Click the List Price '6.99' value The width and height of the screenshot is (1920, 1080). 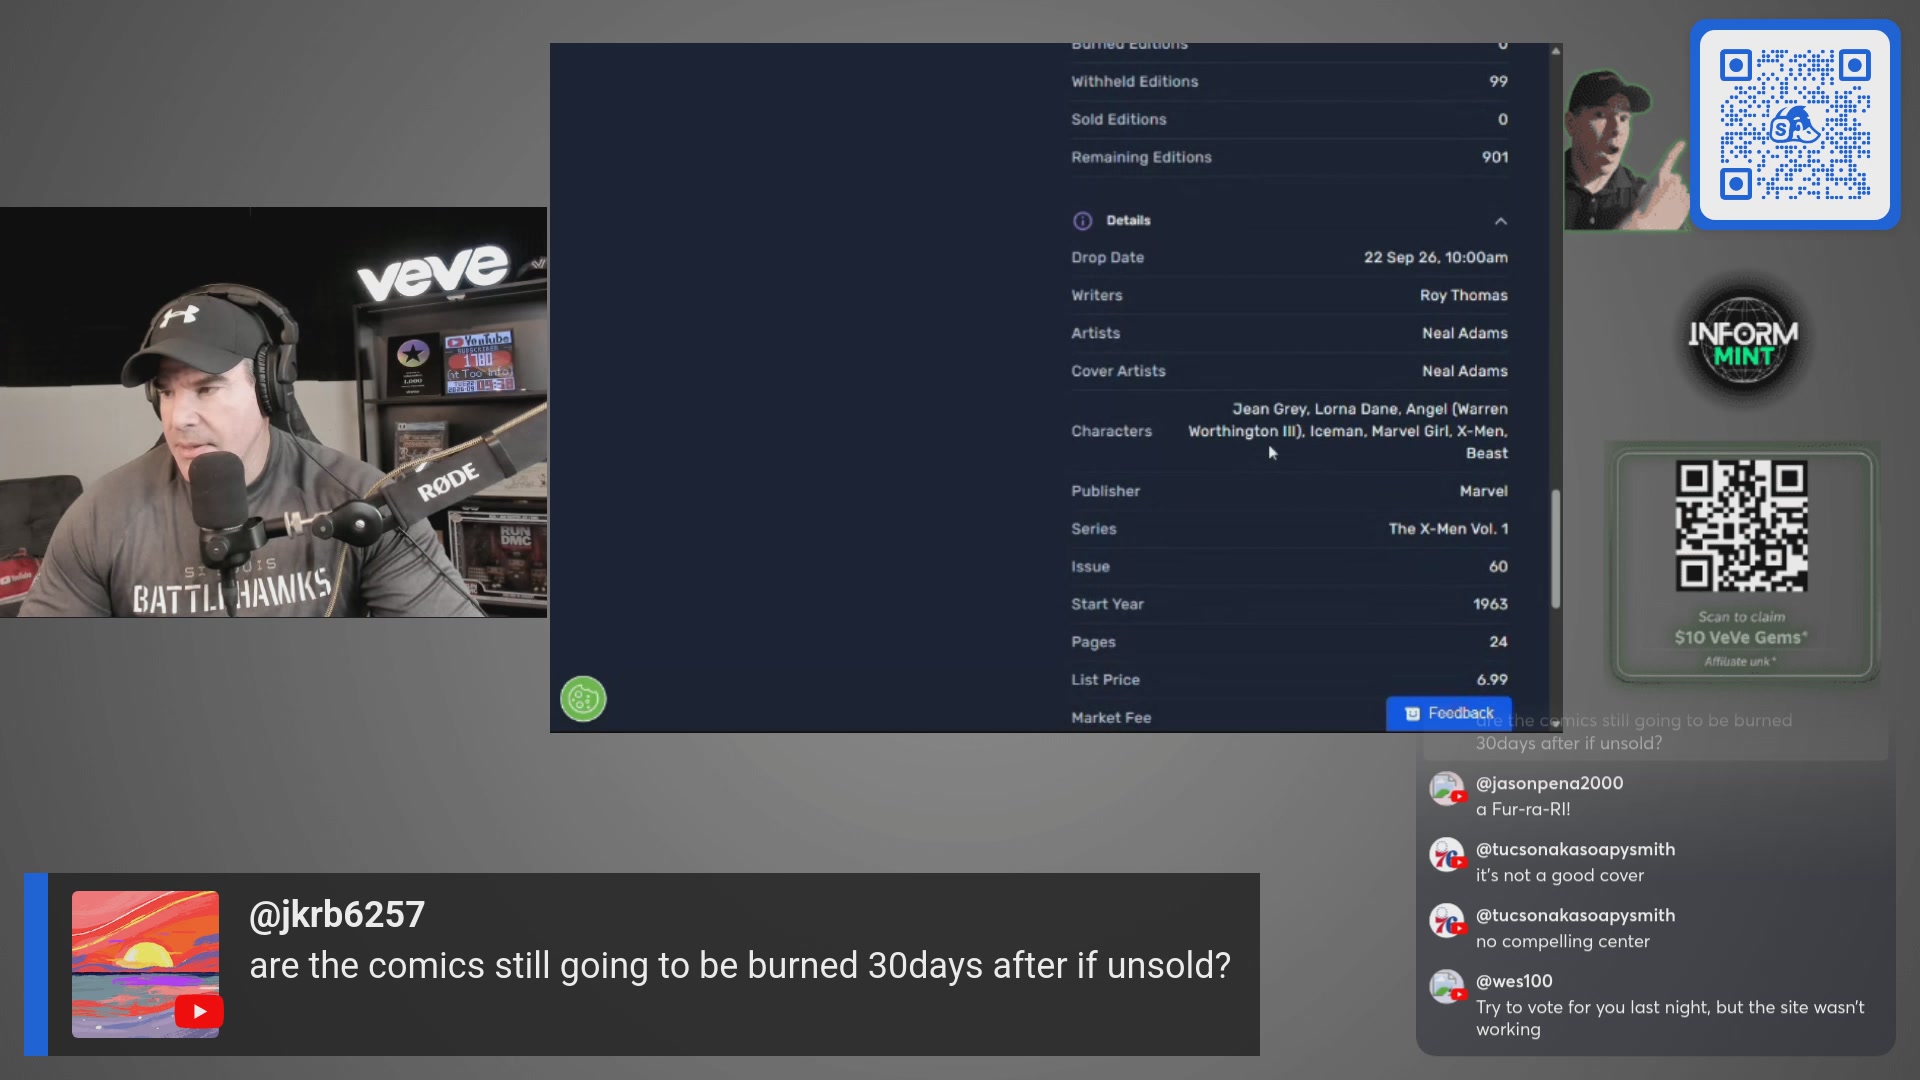(x=1492, y=679)
